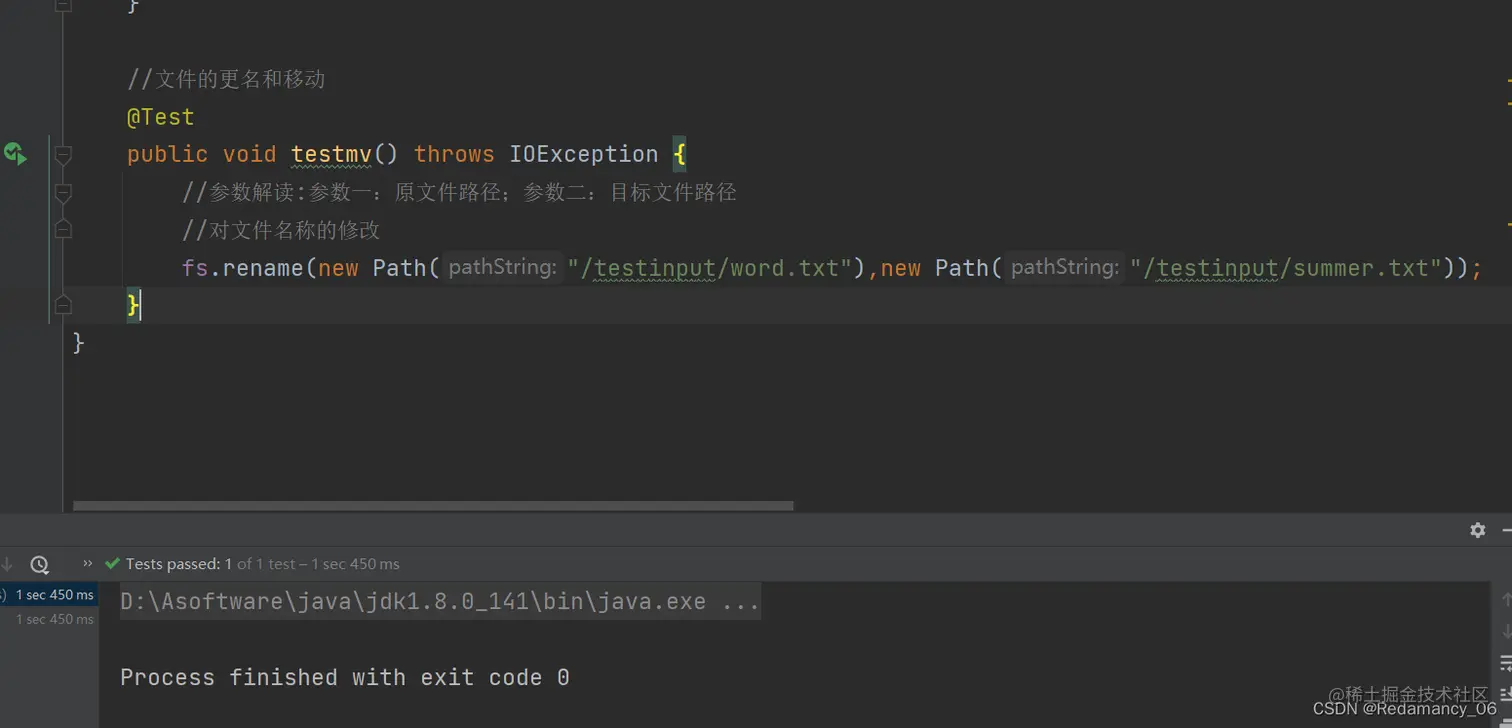
Task: Collapse testmv method fold marker
Action: pos(63,155)
